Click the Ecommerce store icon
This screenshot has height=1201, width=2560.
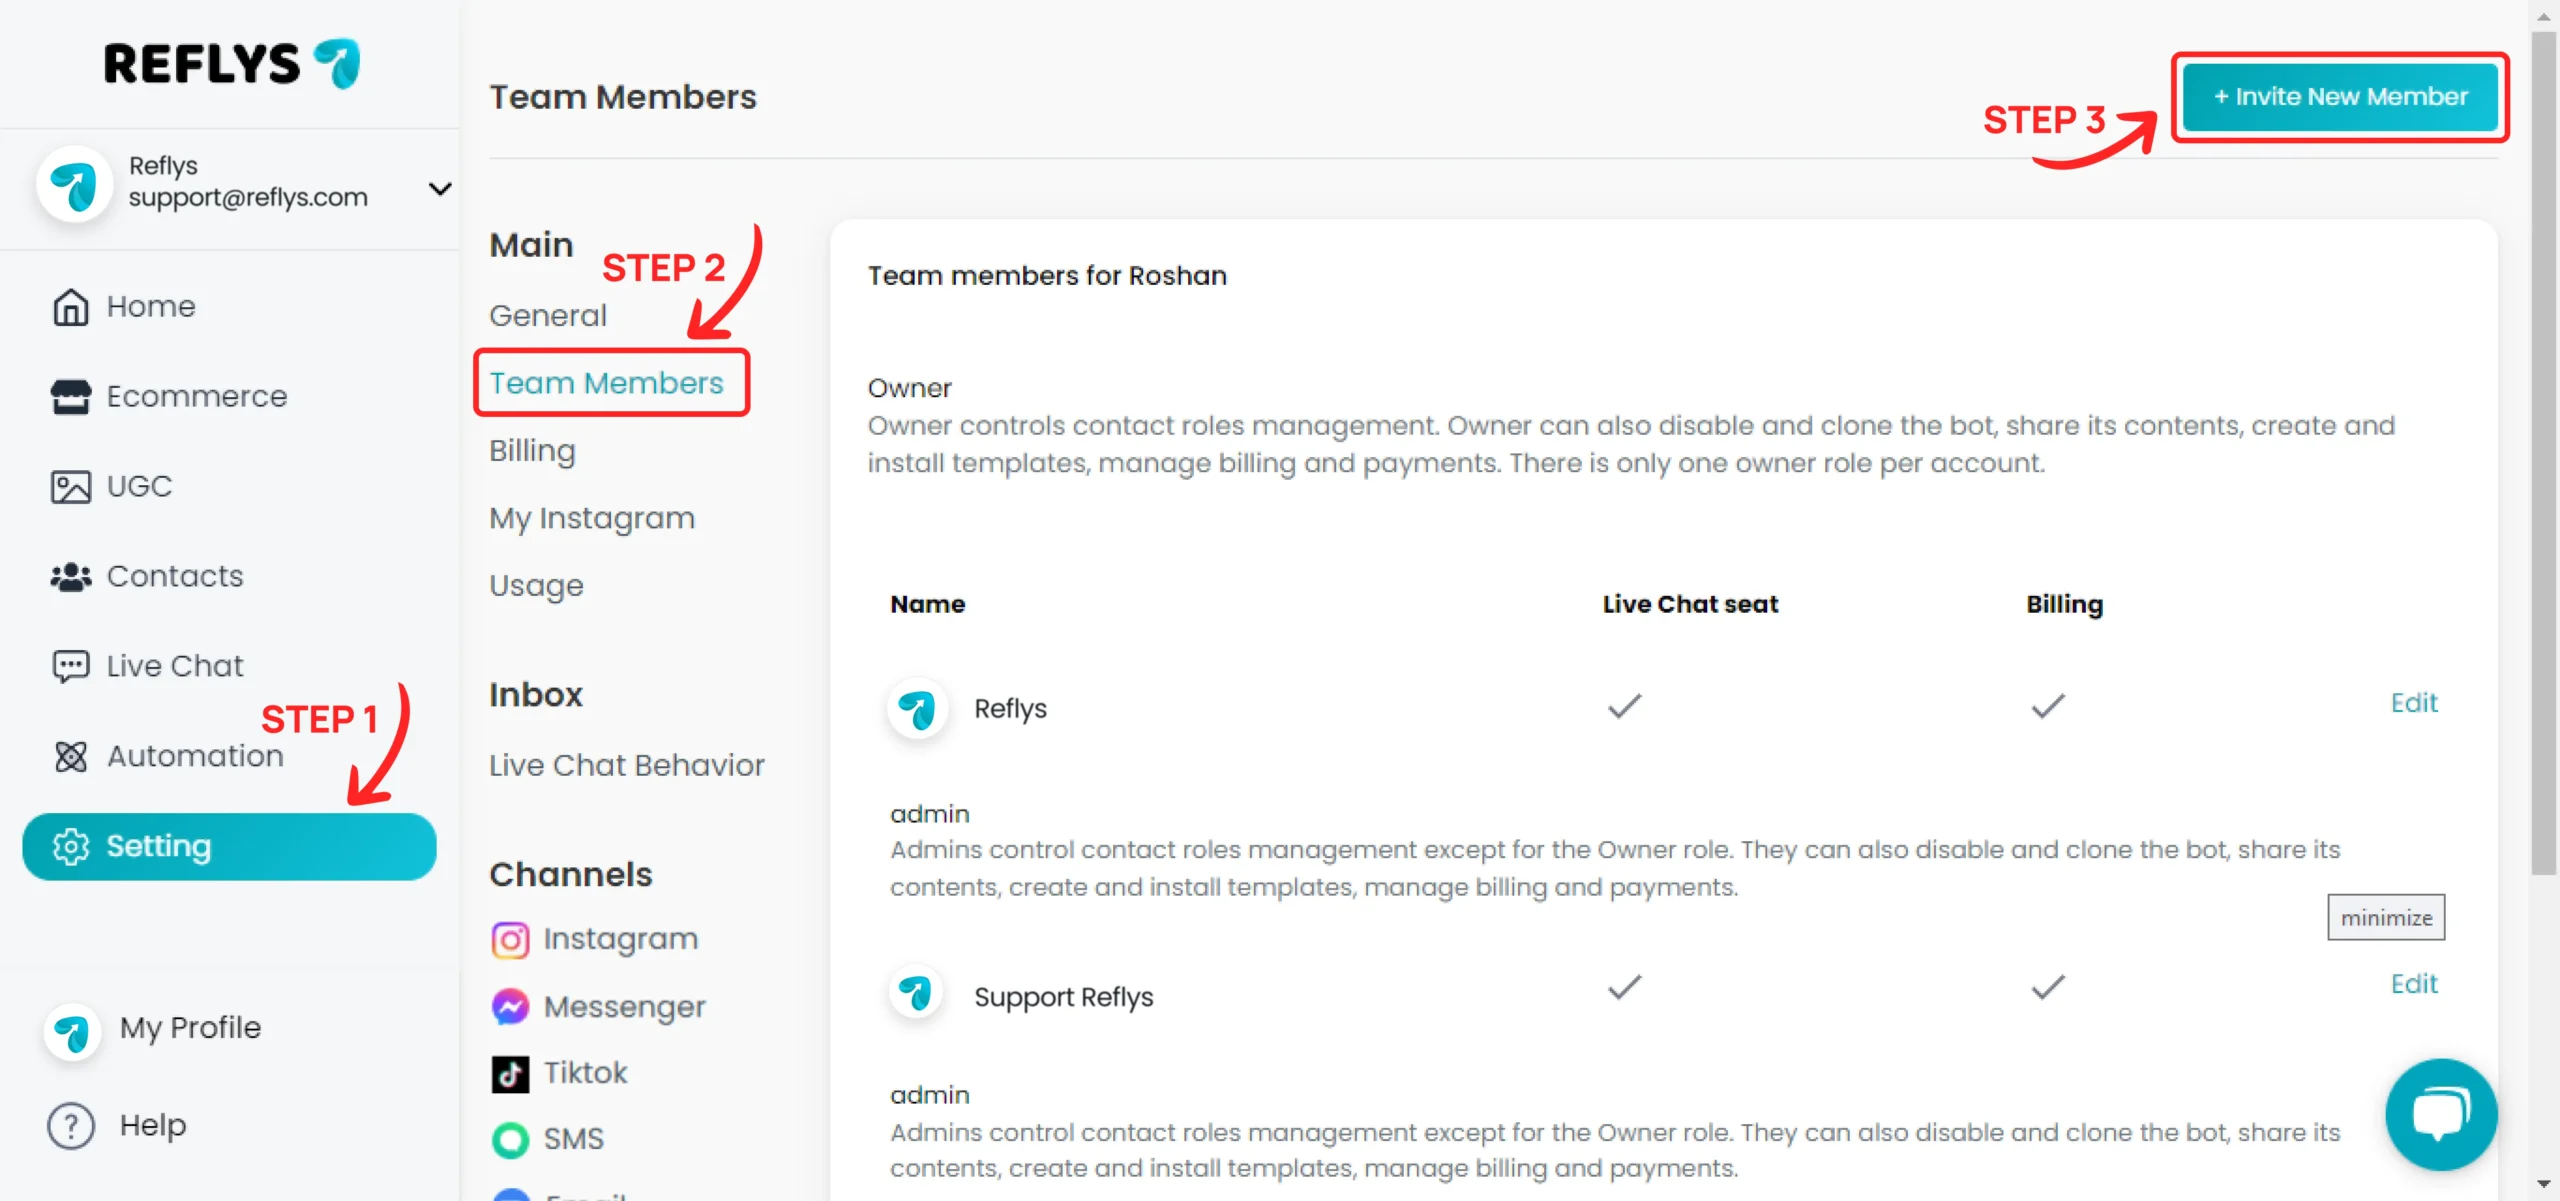[x=70, y=397]
